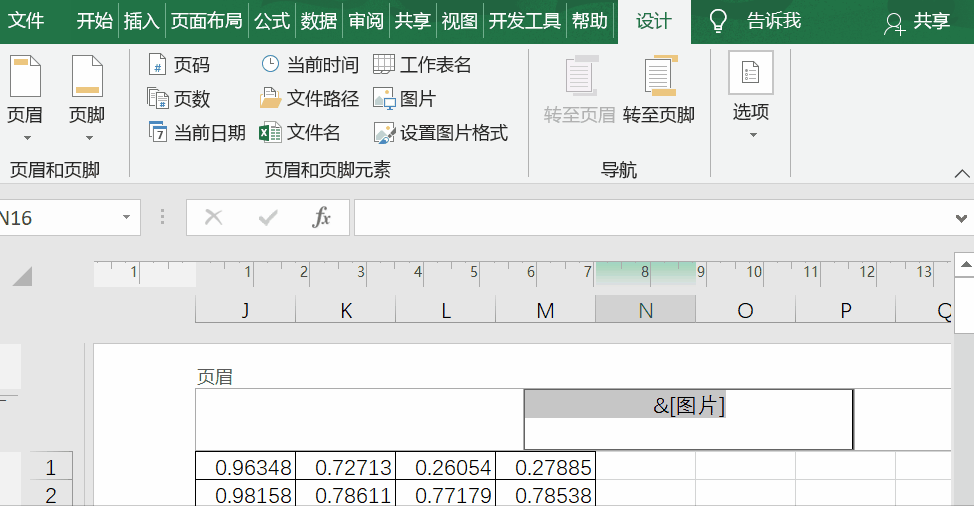The image size is (974, 506).
Task: Switch to the Page Layout (页面布局) tab
Action: (x=206, y=21)
